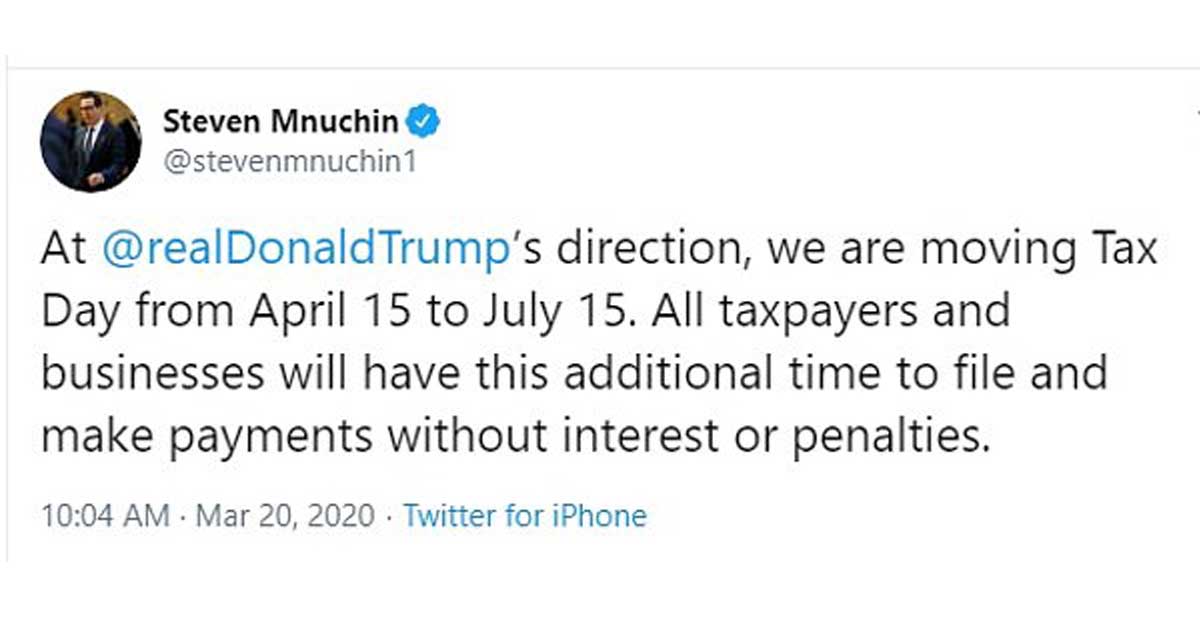Open the Twitter for iPhone source link
This screenshot has width=1200, height=630.
(x=524, y=516)
